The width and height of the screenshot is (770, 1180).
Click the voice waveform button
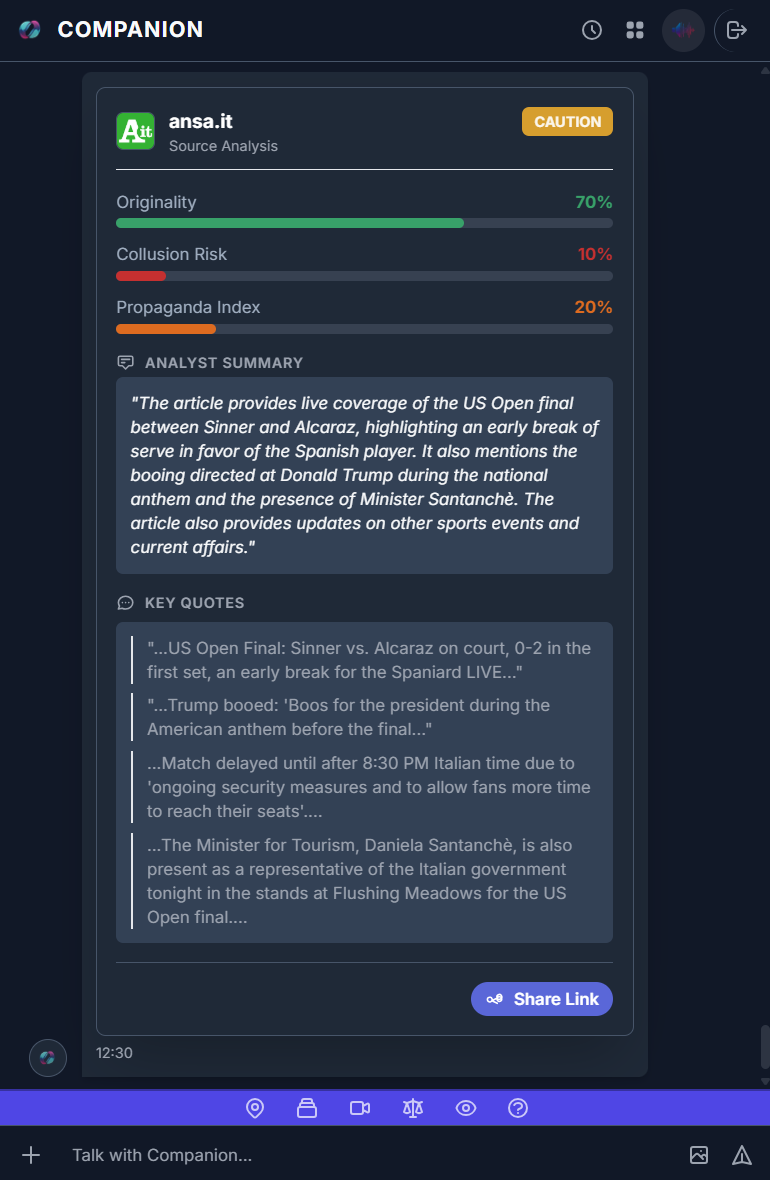click(683, 30)
